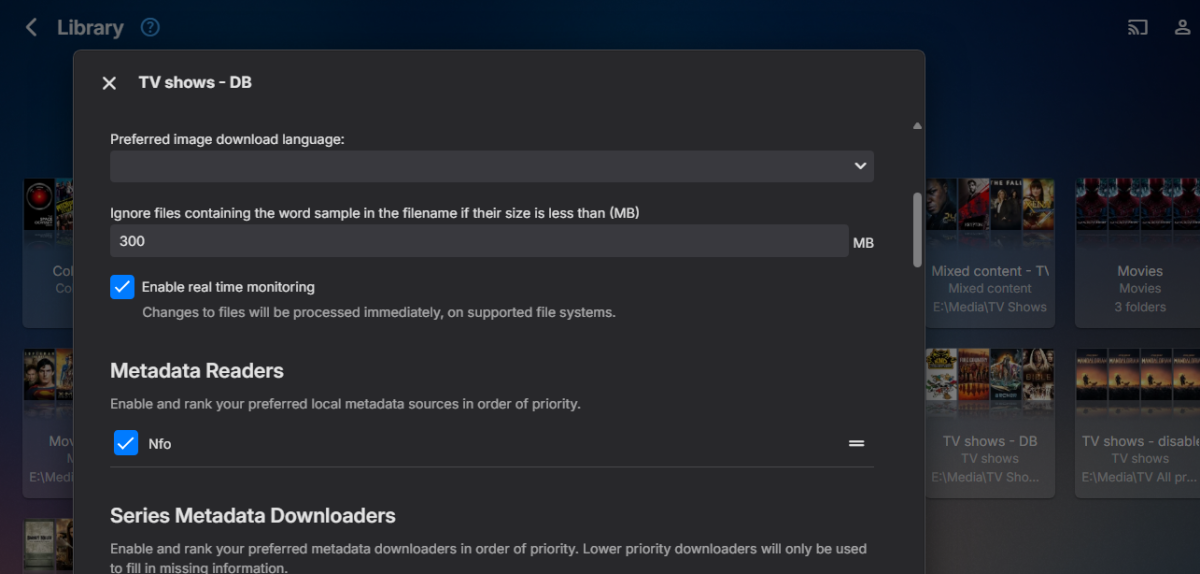Image resolution: width=1200 pixels, height=574 pixels.
Task: Click the Library page title
Action: [90, 28]
